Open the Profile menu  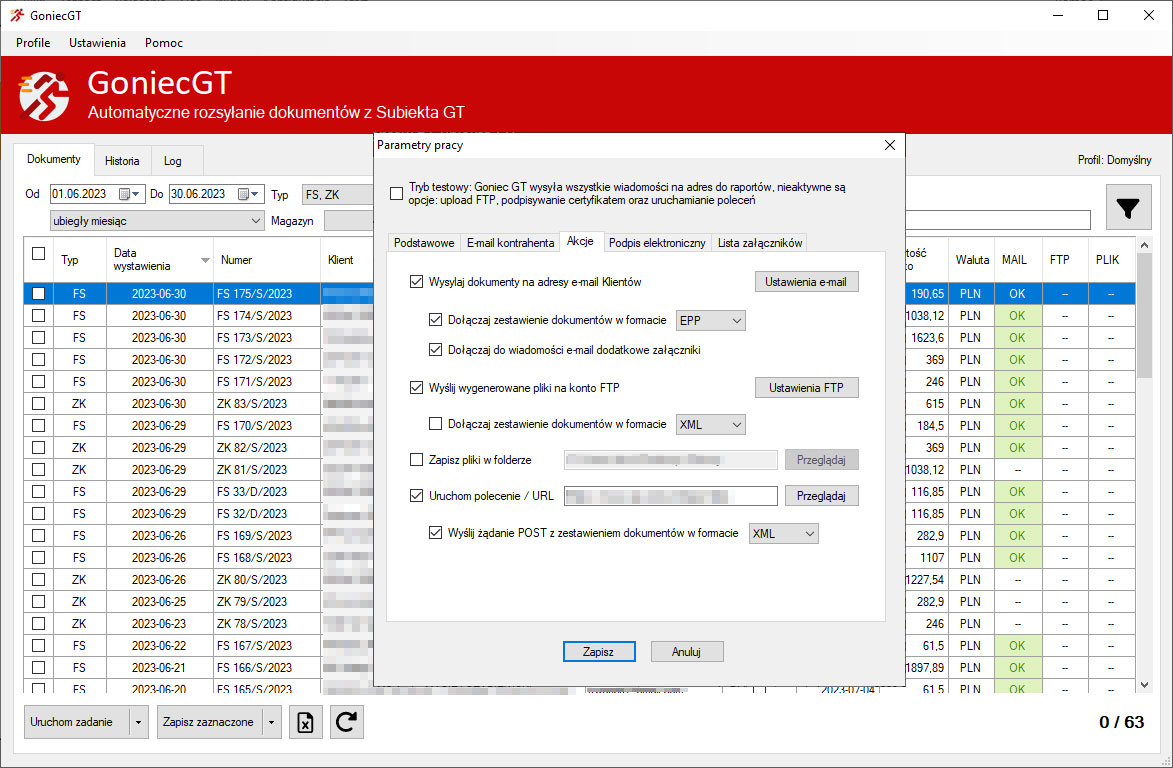point(33,43)
